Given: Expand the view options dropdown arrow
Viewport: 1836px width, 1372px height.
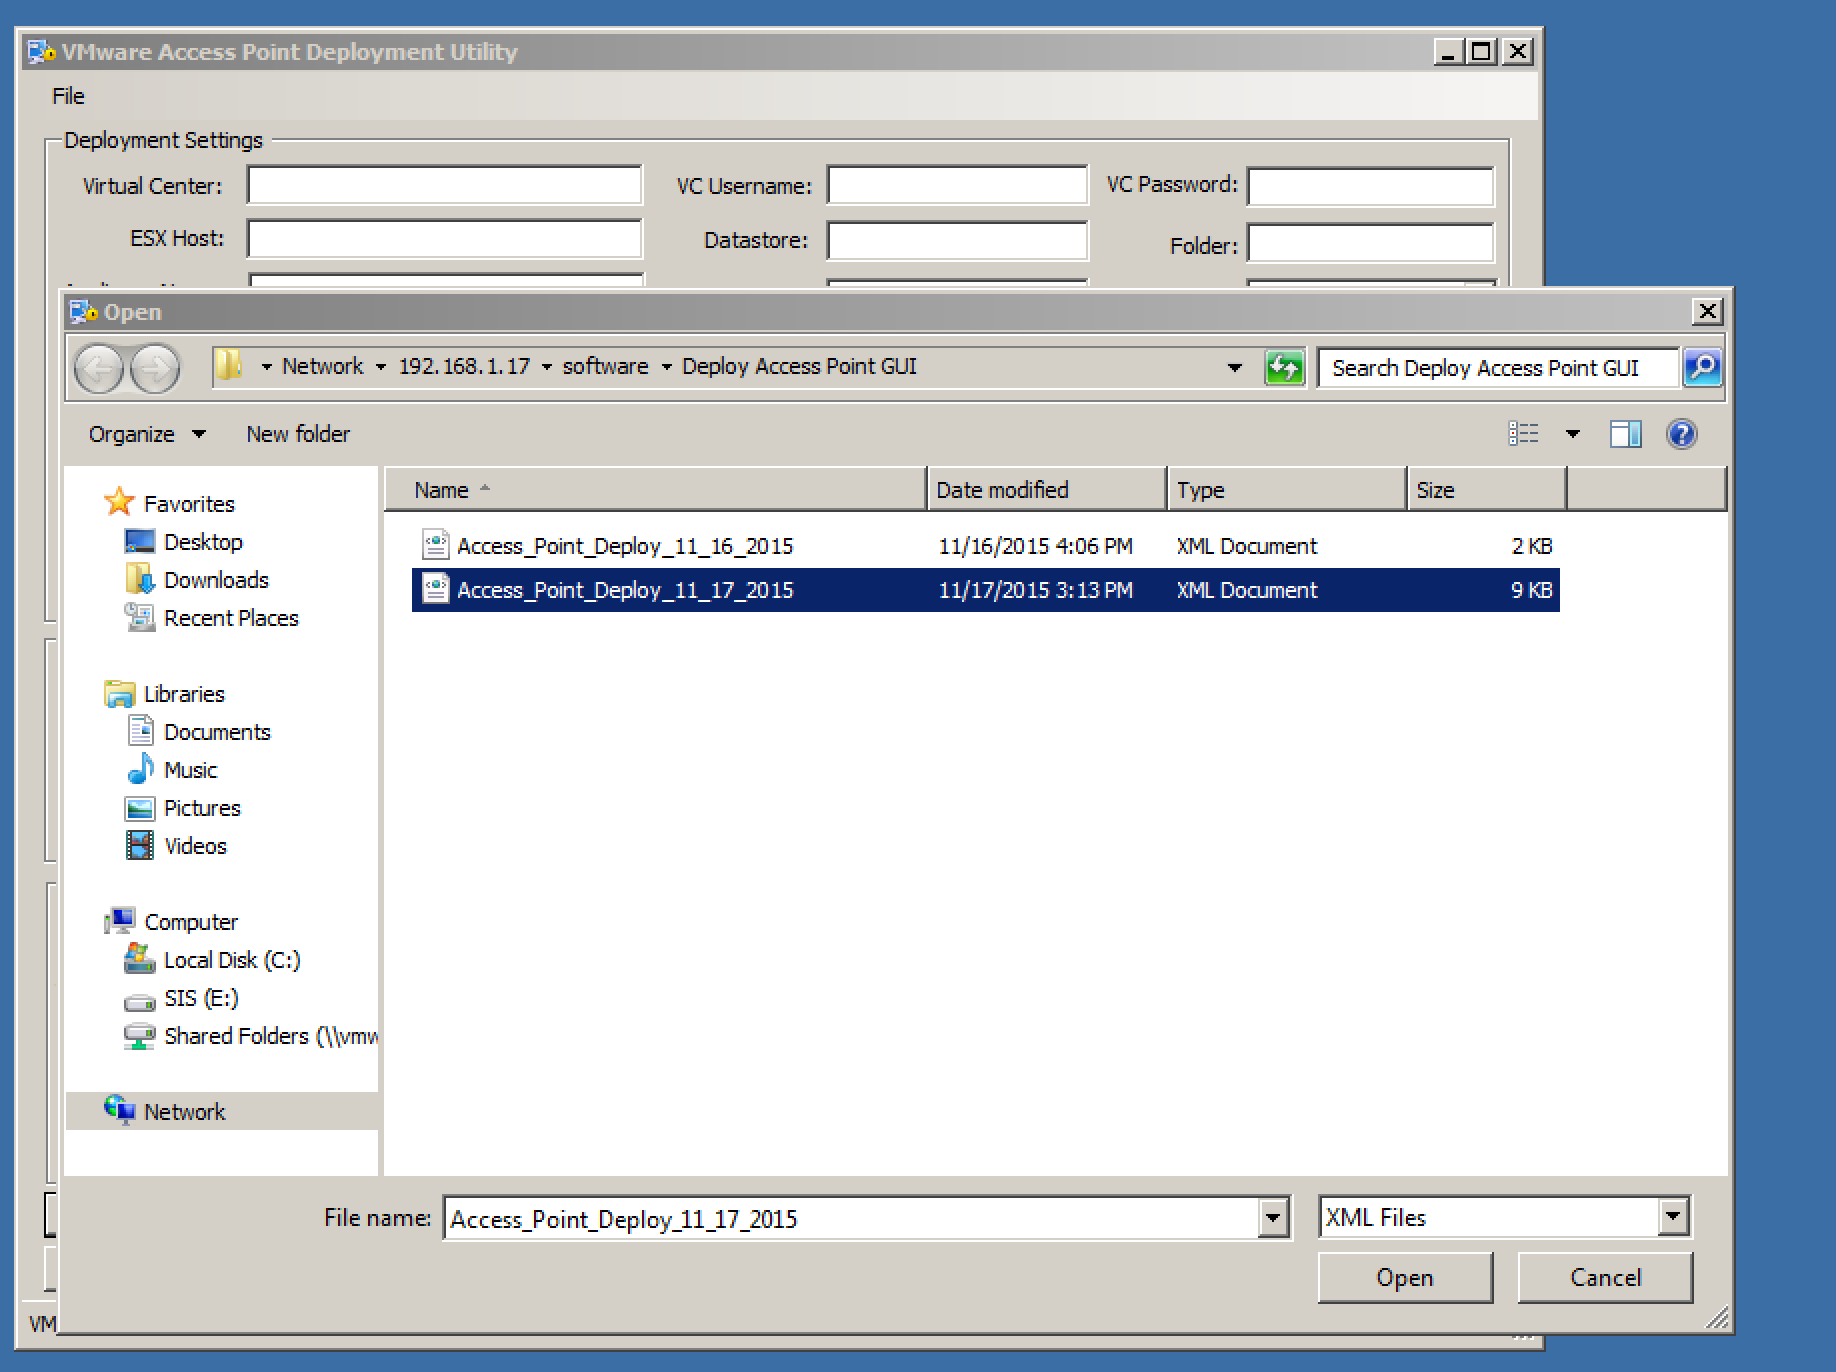Looking at the screenshot, I should (1572, 434).
